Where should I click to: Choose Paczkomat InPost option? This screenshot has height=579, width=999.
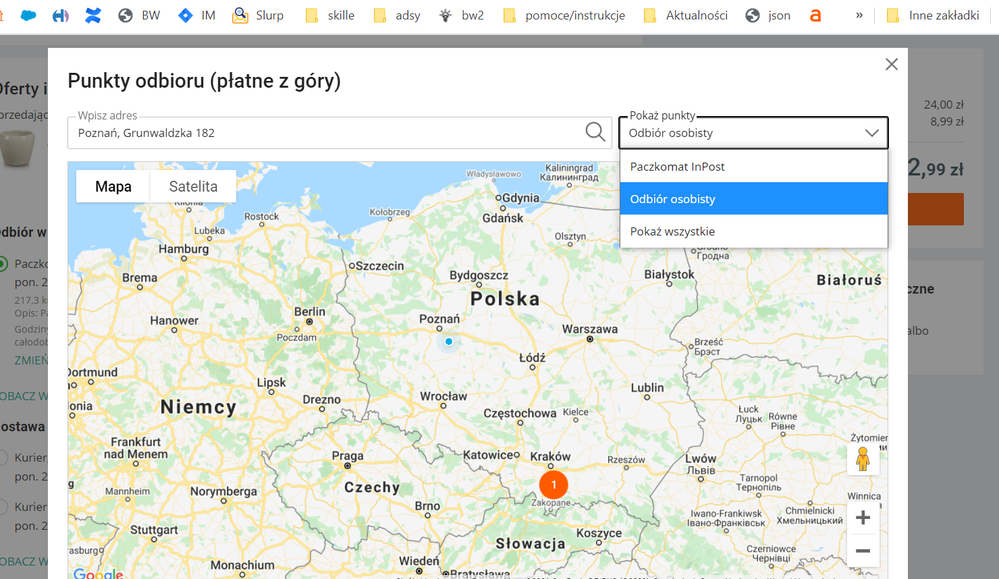[x=754, y=166]
